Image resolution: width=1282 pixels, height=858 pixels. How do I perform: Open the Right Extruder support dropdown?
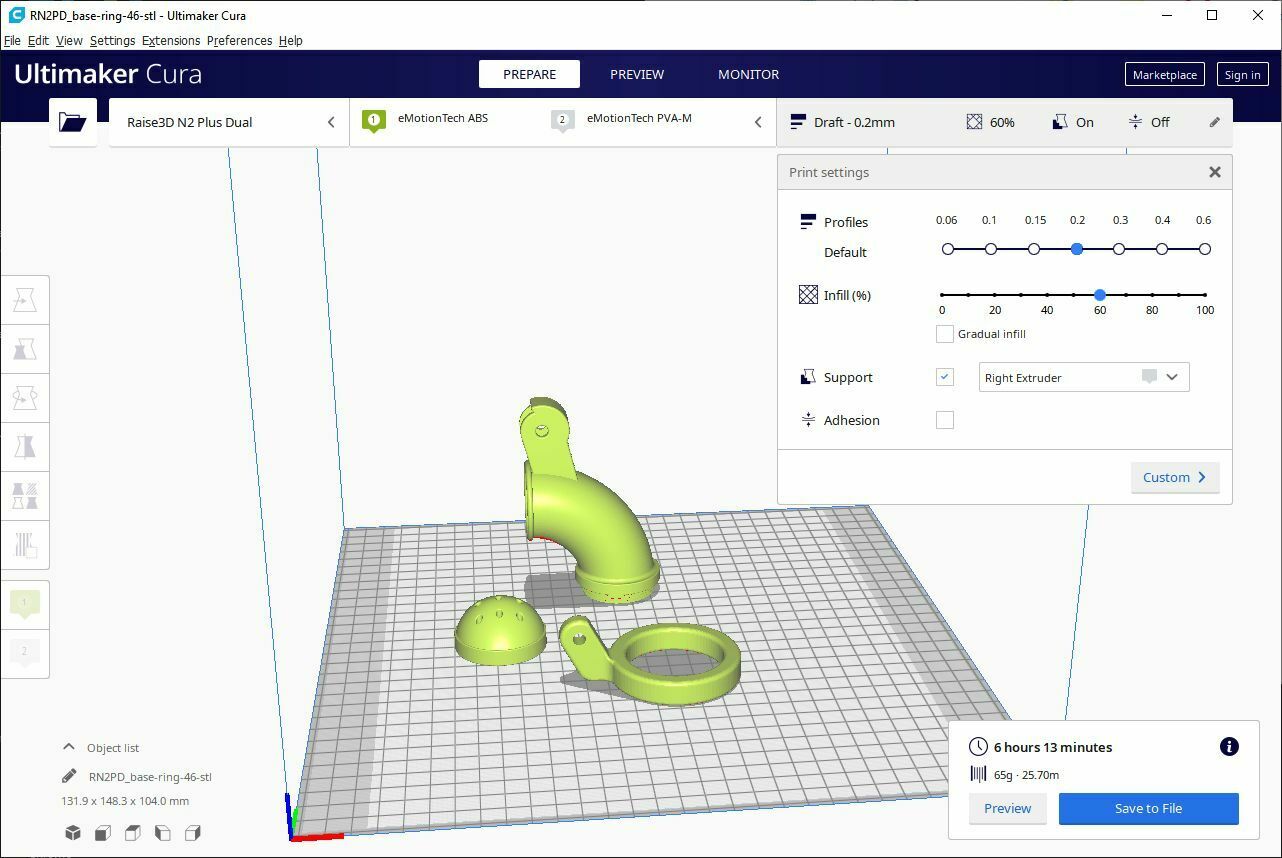(1084, 377)
